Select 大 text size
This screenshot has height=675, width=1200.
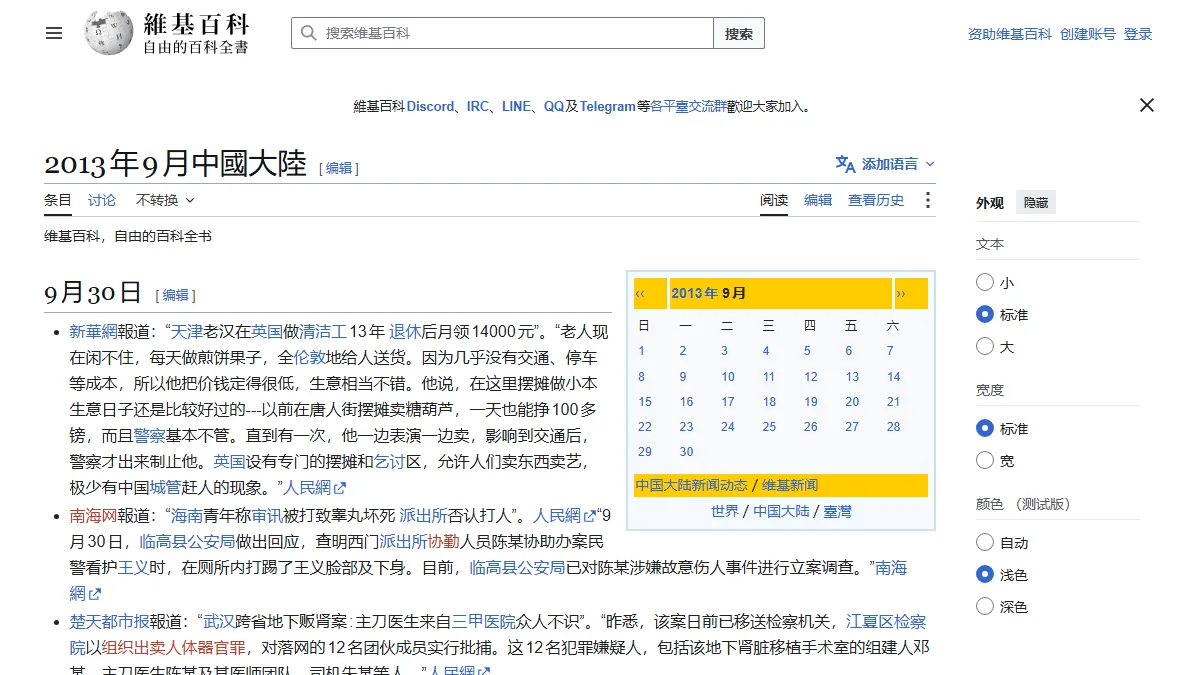point(985,347)
